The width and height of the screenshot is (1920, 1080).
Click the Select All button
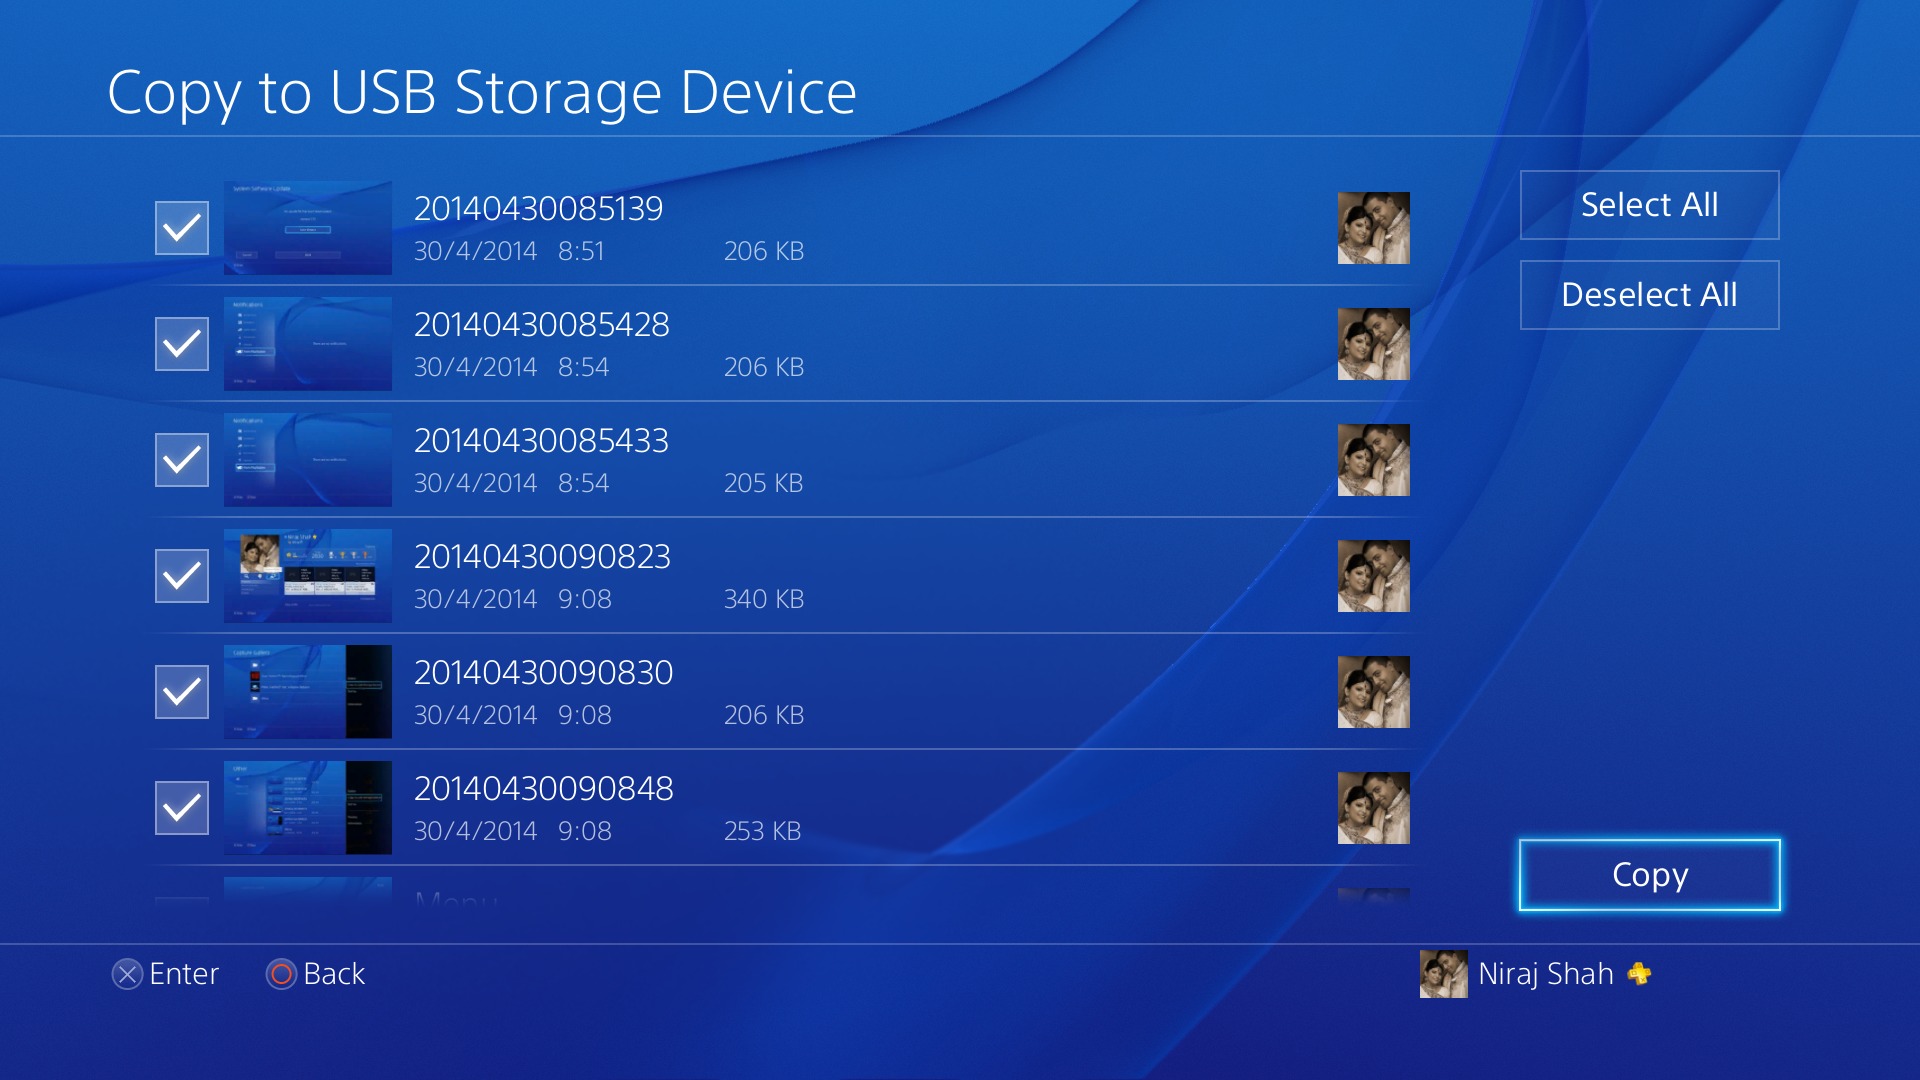click(1649, 205)
